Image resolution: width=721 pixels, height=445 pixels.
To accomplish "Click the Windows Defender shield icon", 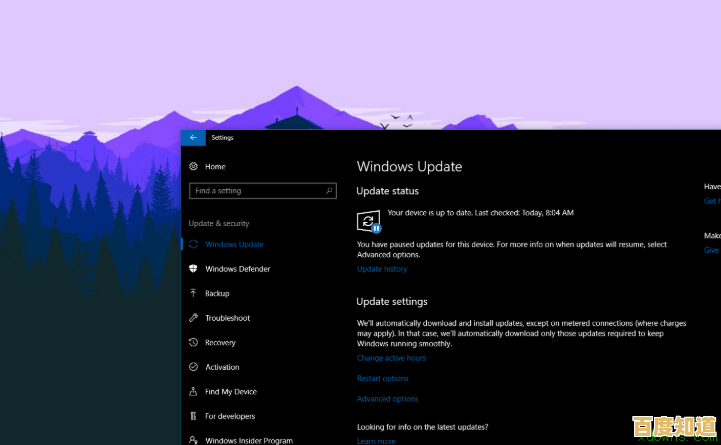I will point(194,268).
